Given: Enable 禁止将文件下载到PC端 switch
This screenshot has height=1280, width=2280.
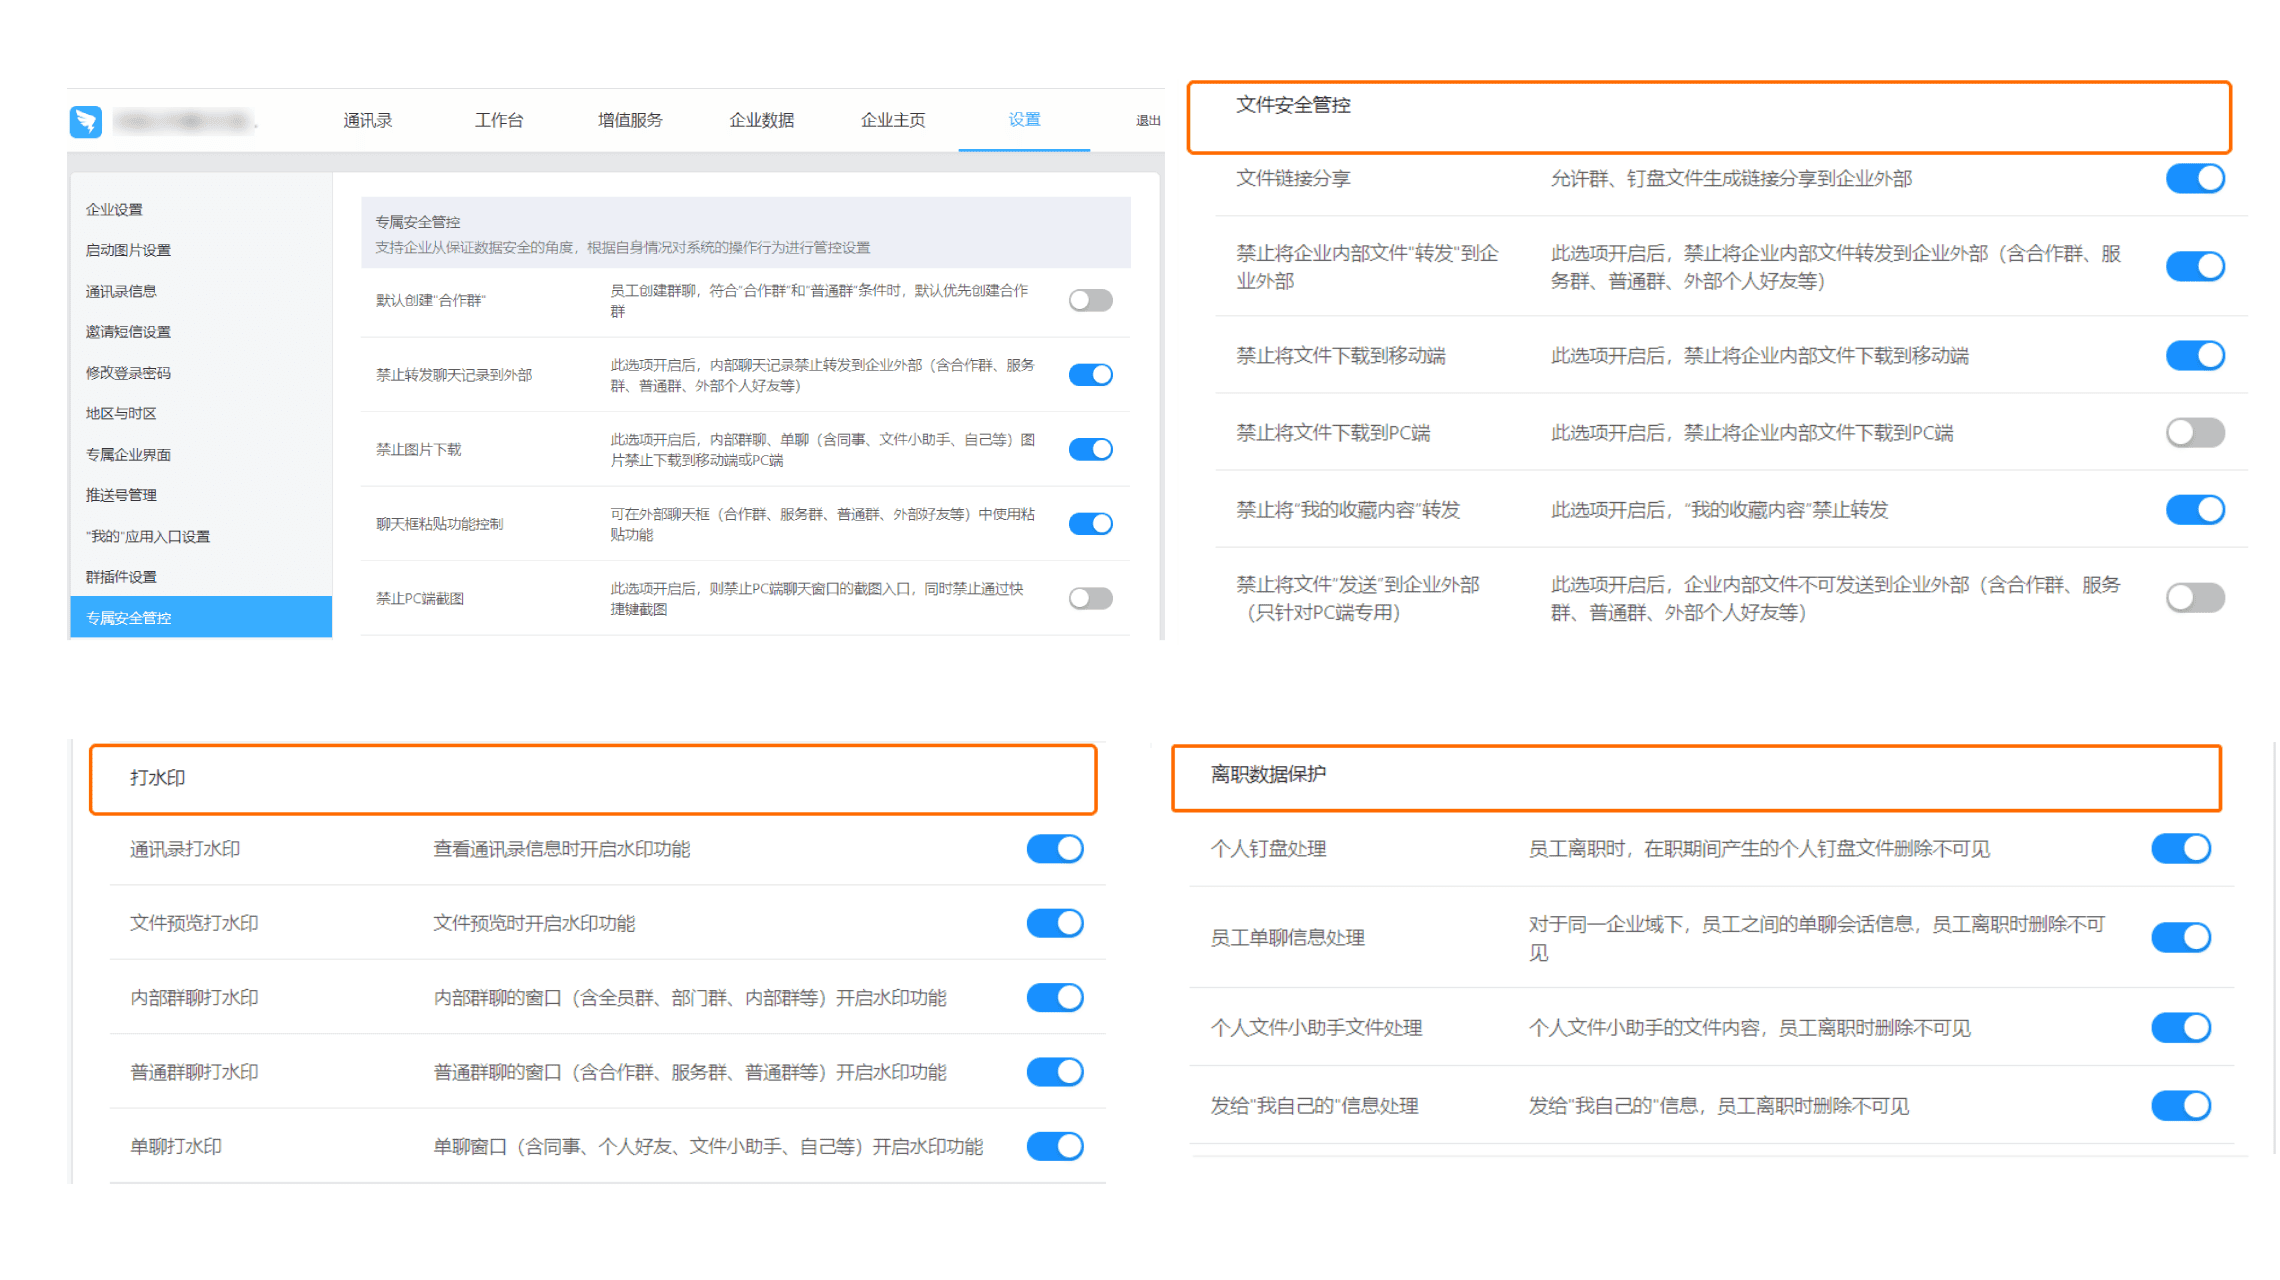Looking at the screenshot, I should click(2194, 432).
